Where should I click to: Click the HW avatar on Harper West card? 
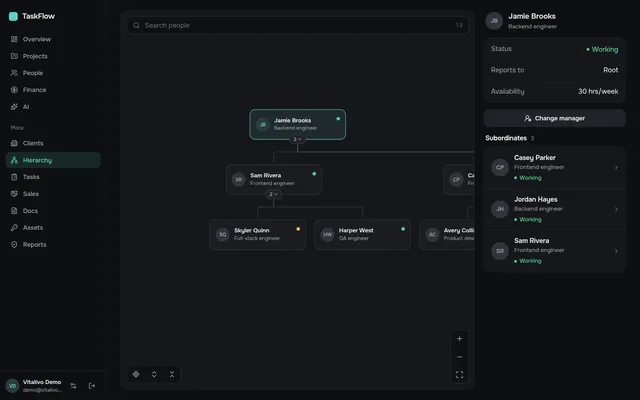point(327,235)
